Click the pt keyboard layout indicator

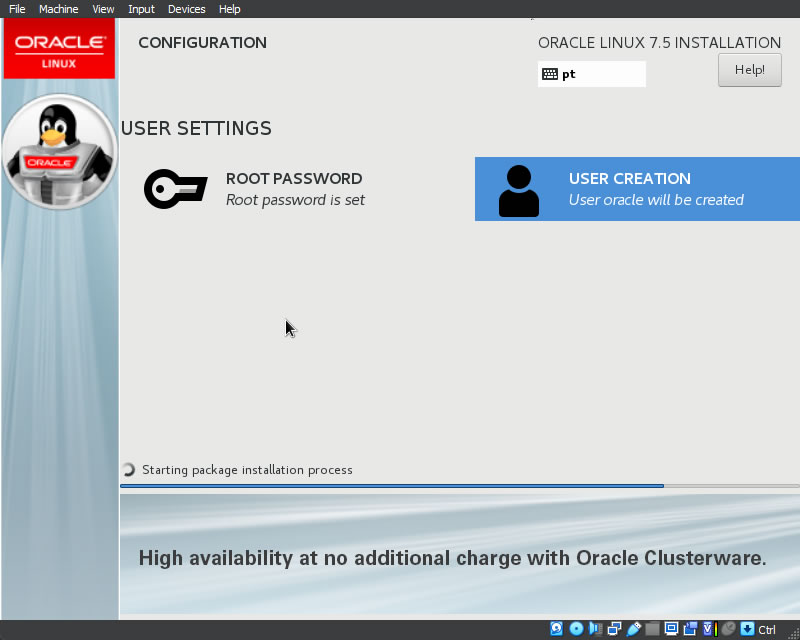coord(591,74)
